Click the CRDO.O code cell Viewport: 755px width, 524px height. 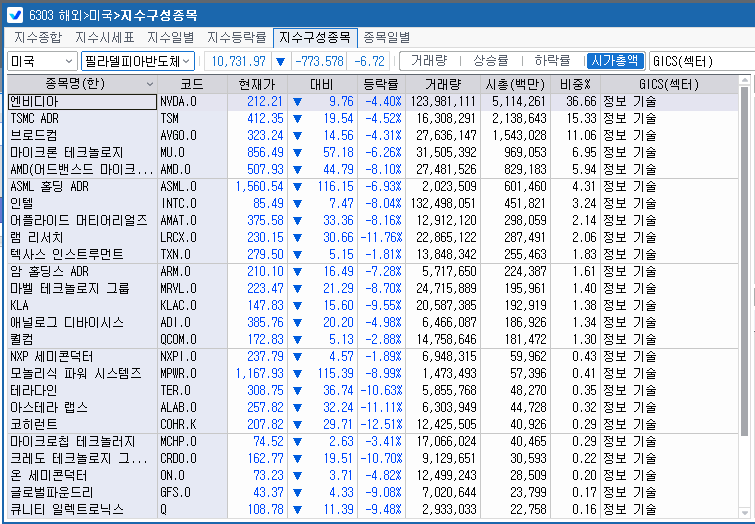pos(192,458)
